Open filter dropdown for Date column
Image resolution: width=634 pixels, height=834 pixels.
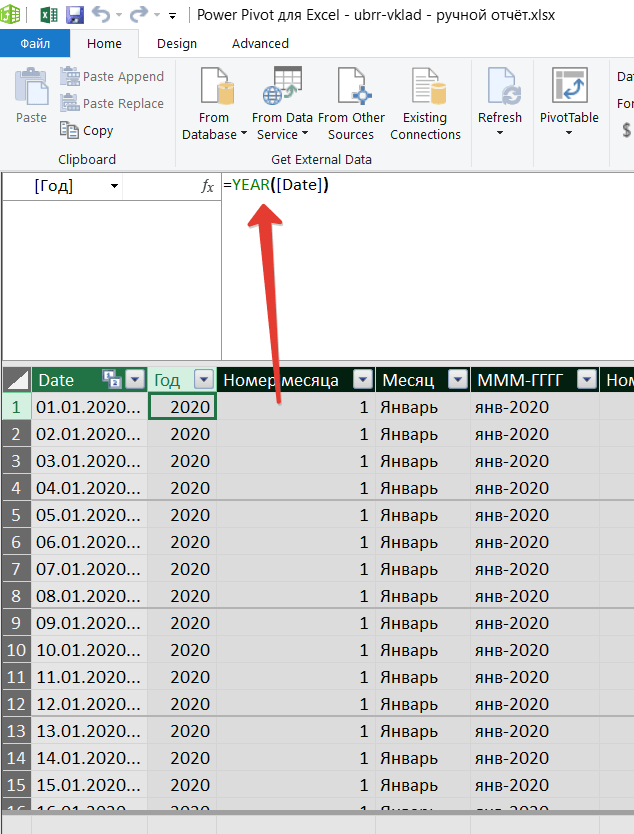[x=135, y=380]
